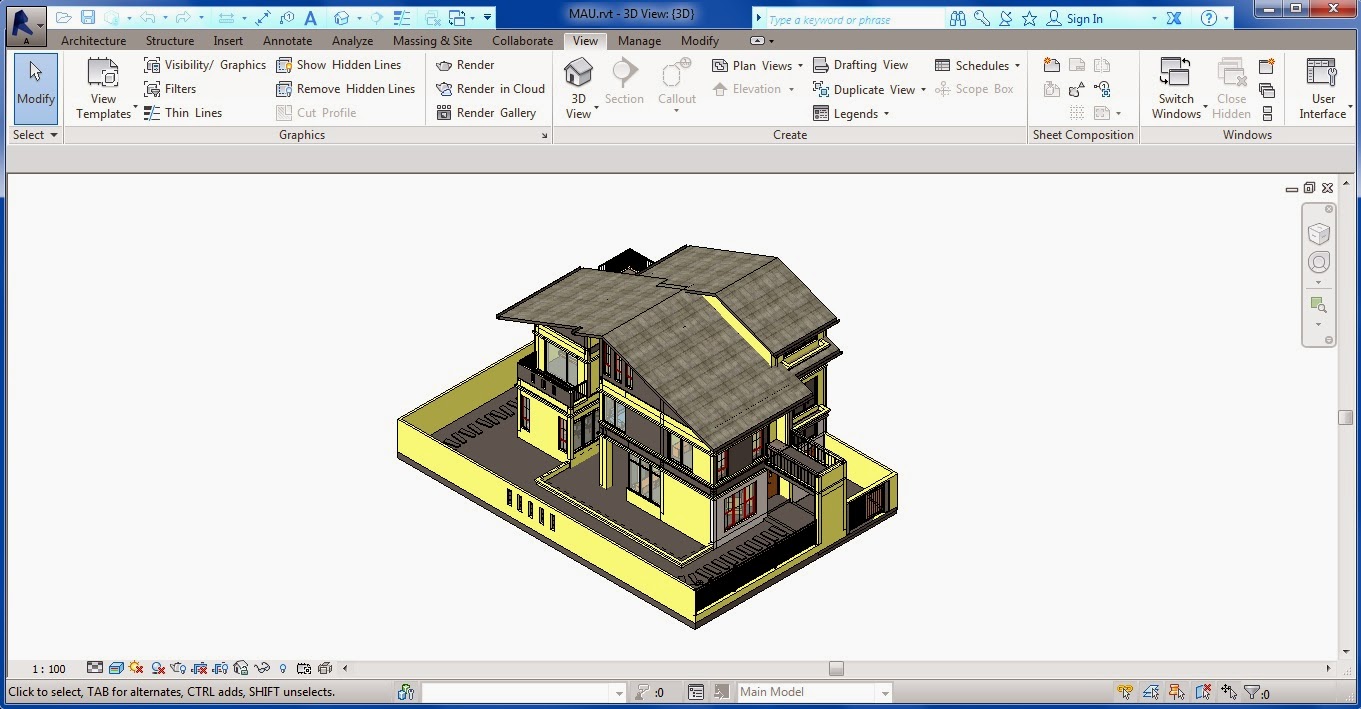Select Zoom in Region from navigation bar

[x=1319, y=305]
